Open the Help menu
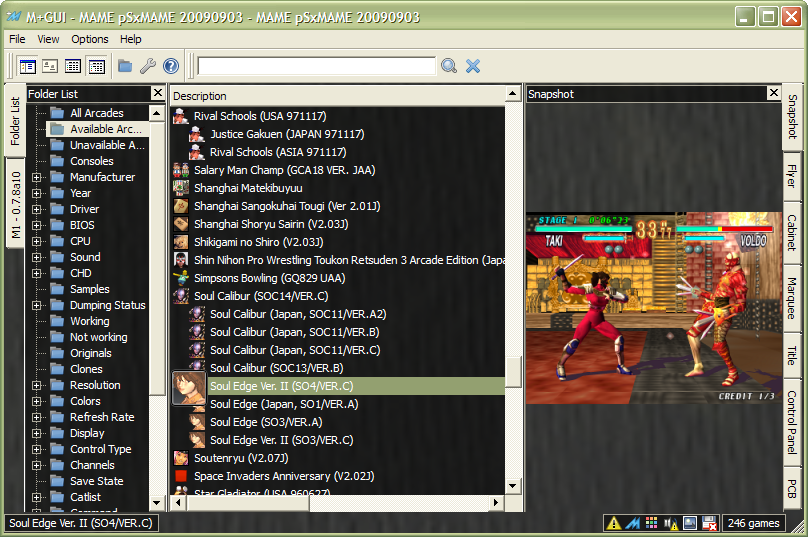The image size is (808, 537). [130, 39]
